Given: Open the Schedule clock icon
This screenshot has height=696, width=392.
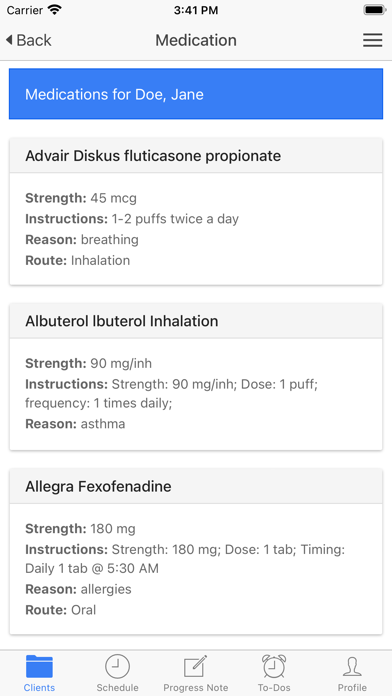Looking at the screenshot, I should pyautogui.click(x=117, y=666).
